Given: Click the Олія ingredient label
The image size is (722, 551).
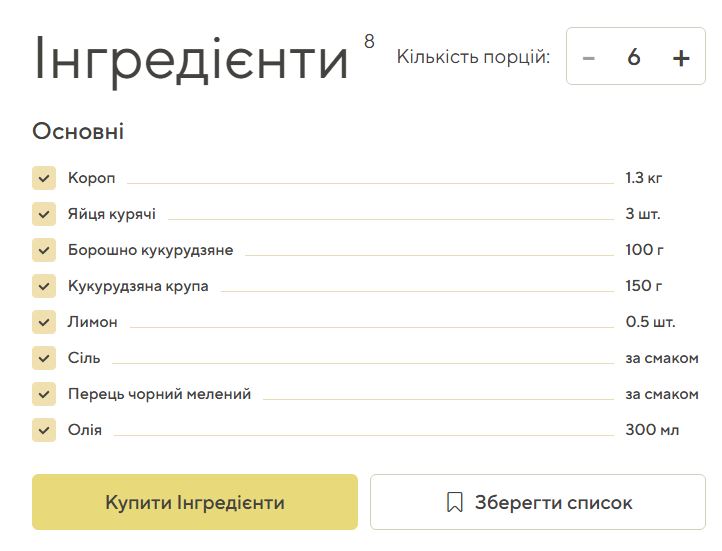Looking at the screenshot, I should pyautogui.click(x=85, y=430).
